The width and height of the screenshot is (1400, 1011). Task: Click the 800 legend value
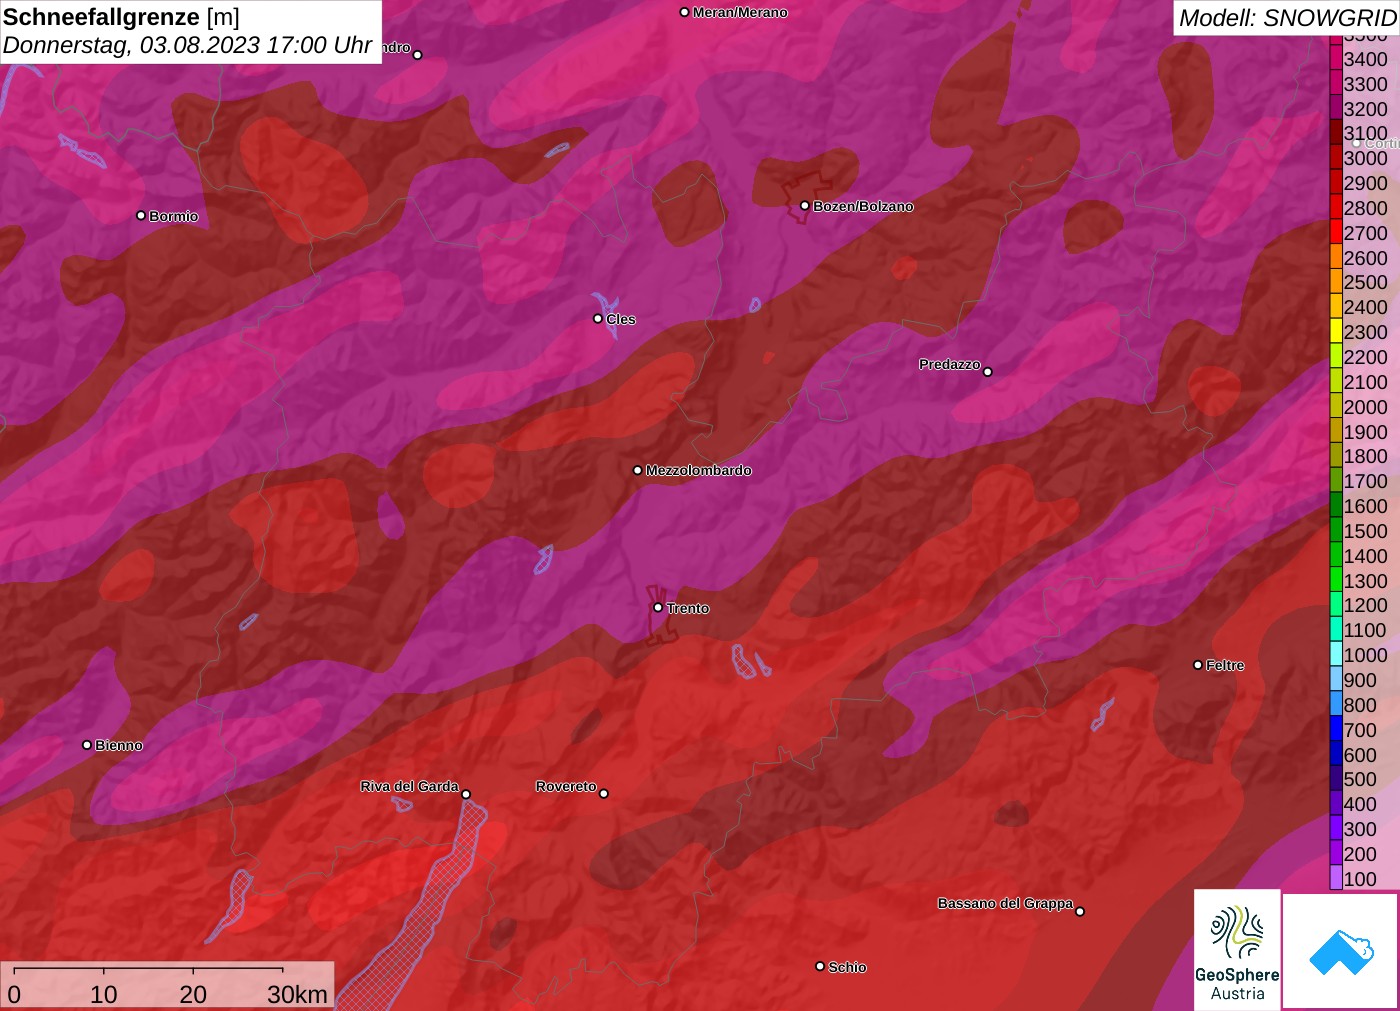pos(1360,705)
